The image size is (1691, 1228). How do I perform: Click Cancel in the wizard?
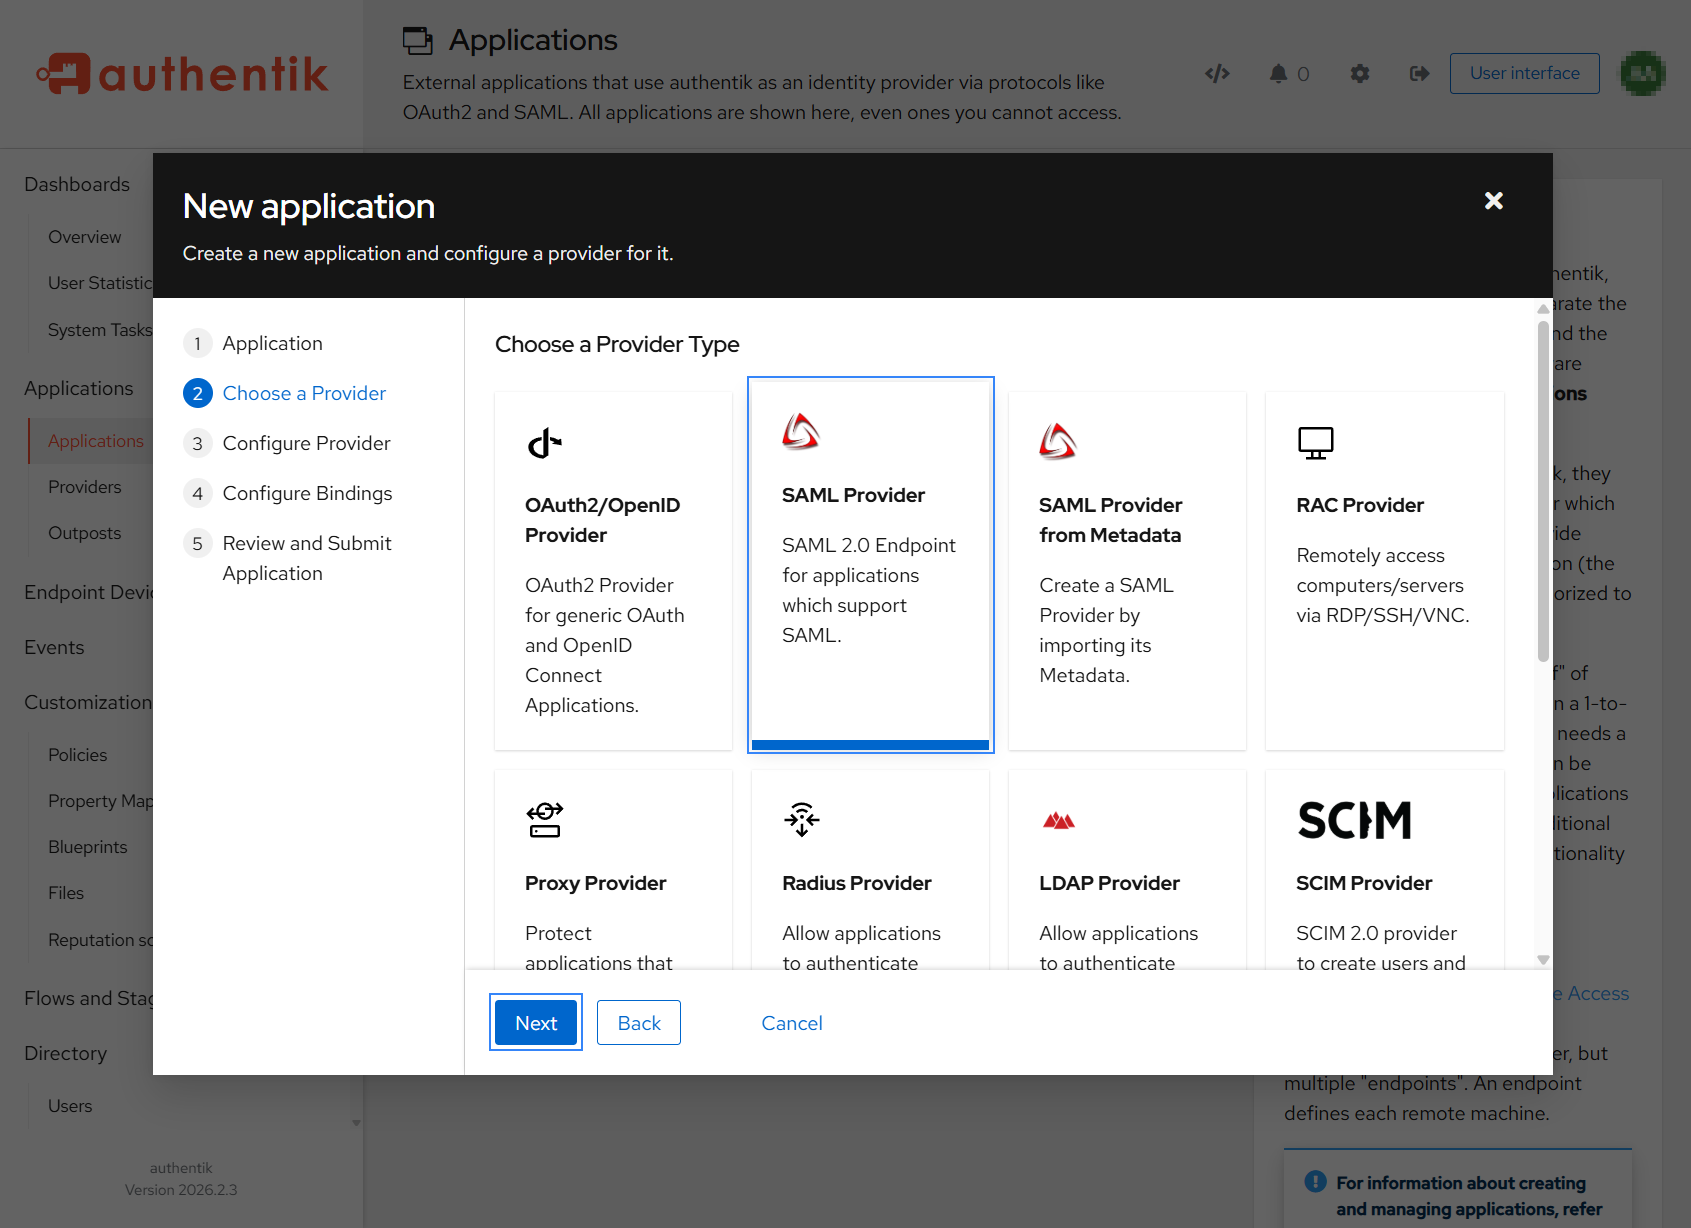click(x=792, y=1023)
